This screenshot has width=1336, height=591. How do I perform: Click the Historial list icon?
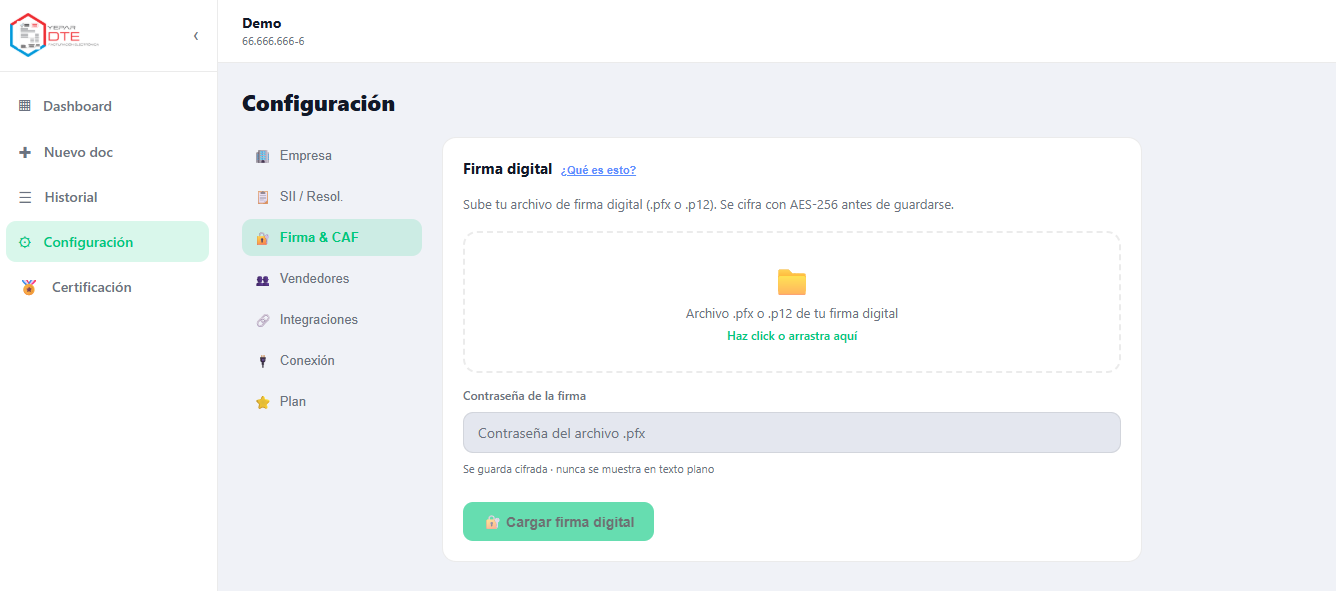click(25, 197)
